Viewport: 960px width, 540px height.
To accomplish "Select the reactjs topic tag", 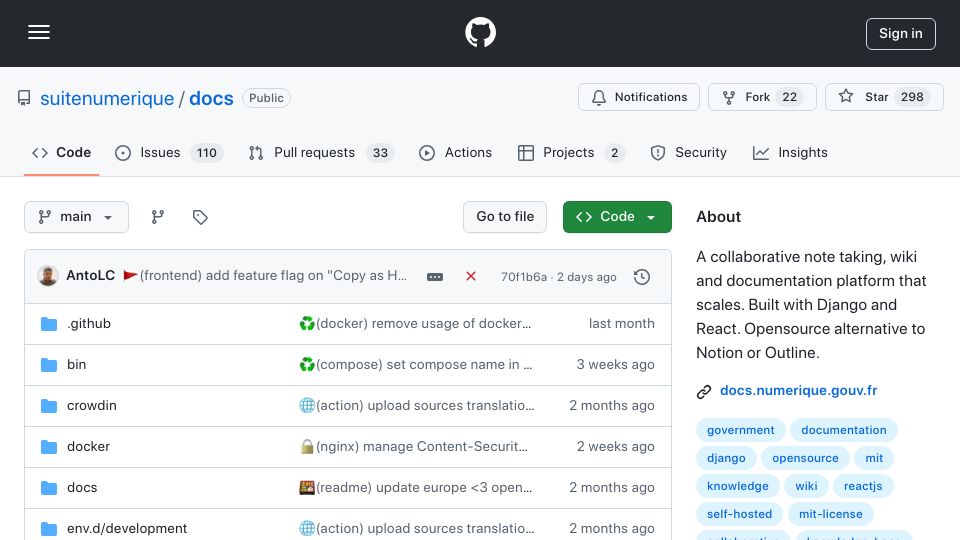I will click(863, 486).
